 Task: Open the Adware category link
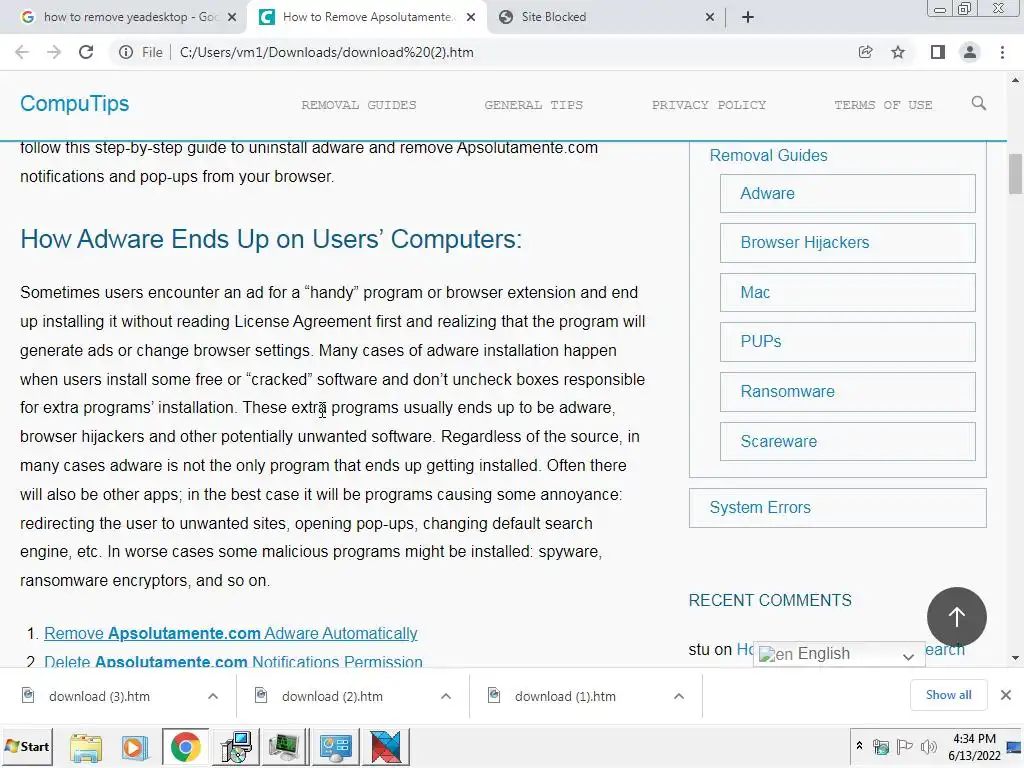tap(848, 193)
